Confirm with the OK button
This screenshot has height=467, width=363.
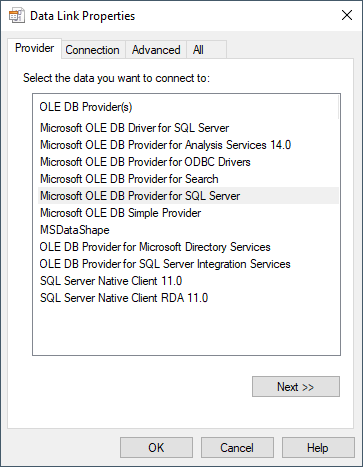[x=156, y=448]
